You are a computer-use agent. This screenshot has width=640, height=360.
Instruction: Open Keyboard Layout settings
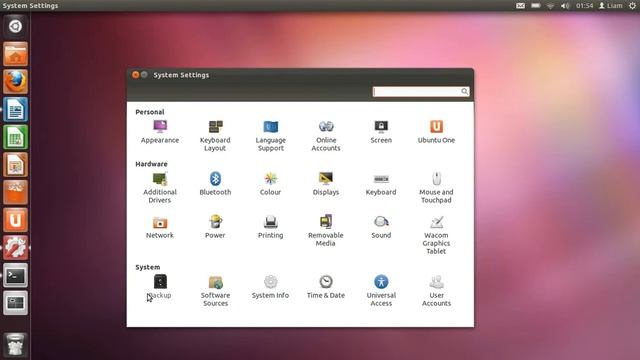point(215,136)
